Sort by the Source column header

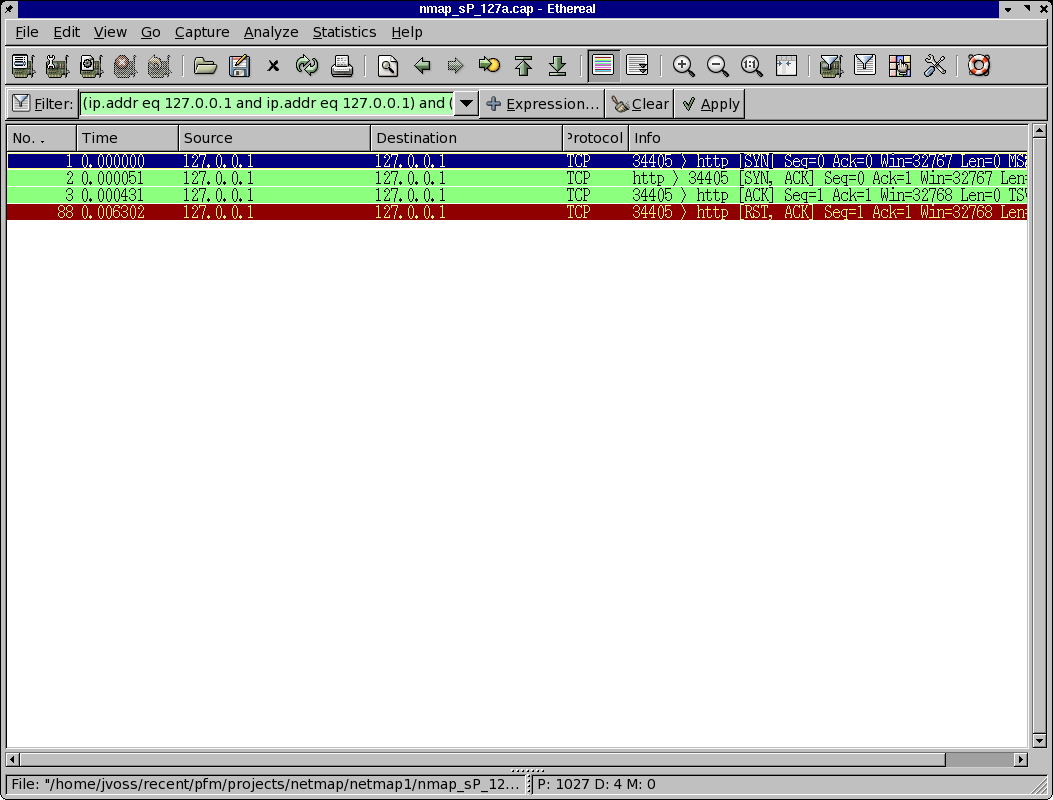(x=275, y=138)
